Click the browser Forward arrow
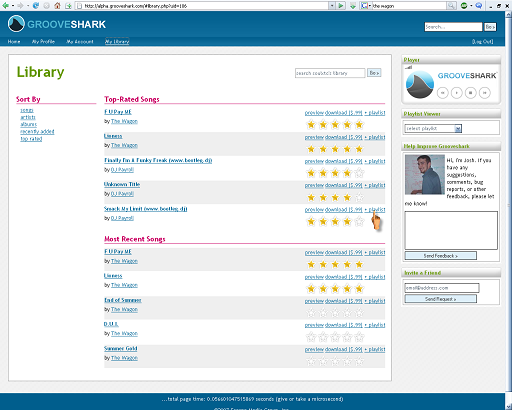 point(20,5)
